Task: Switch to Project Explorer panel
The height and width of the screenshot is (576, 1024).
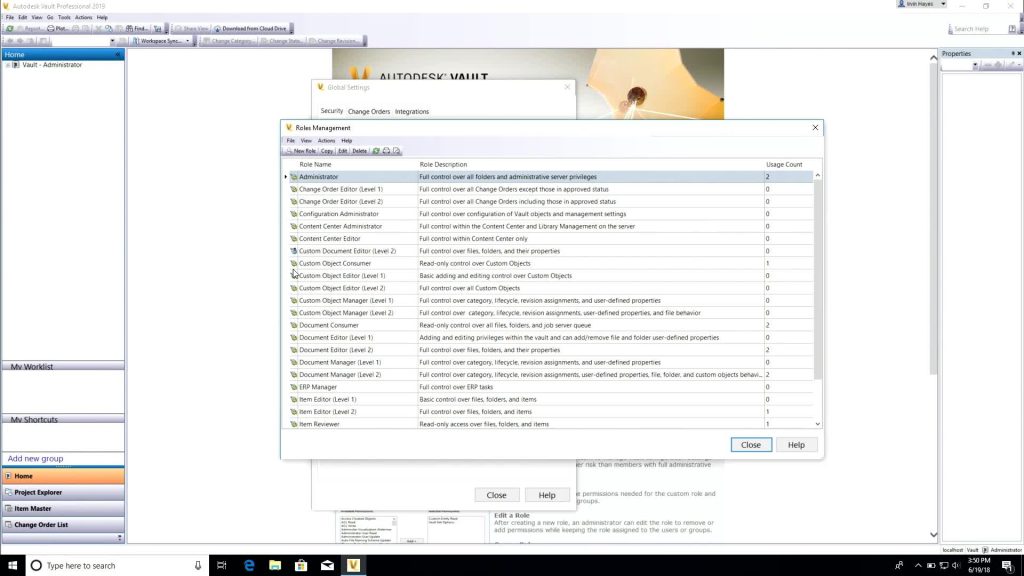Action: click(40, 492)
